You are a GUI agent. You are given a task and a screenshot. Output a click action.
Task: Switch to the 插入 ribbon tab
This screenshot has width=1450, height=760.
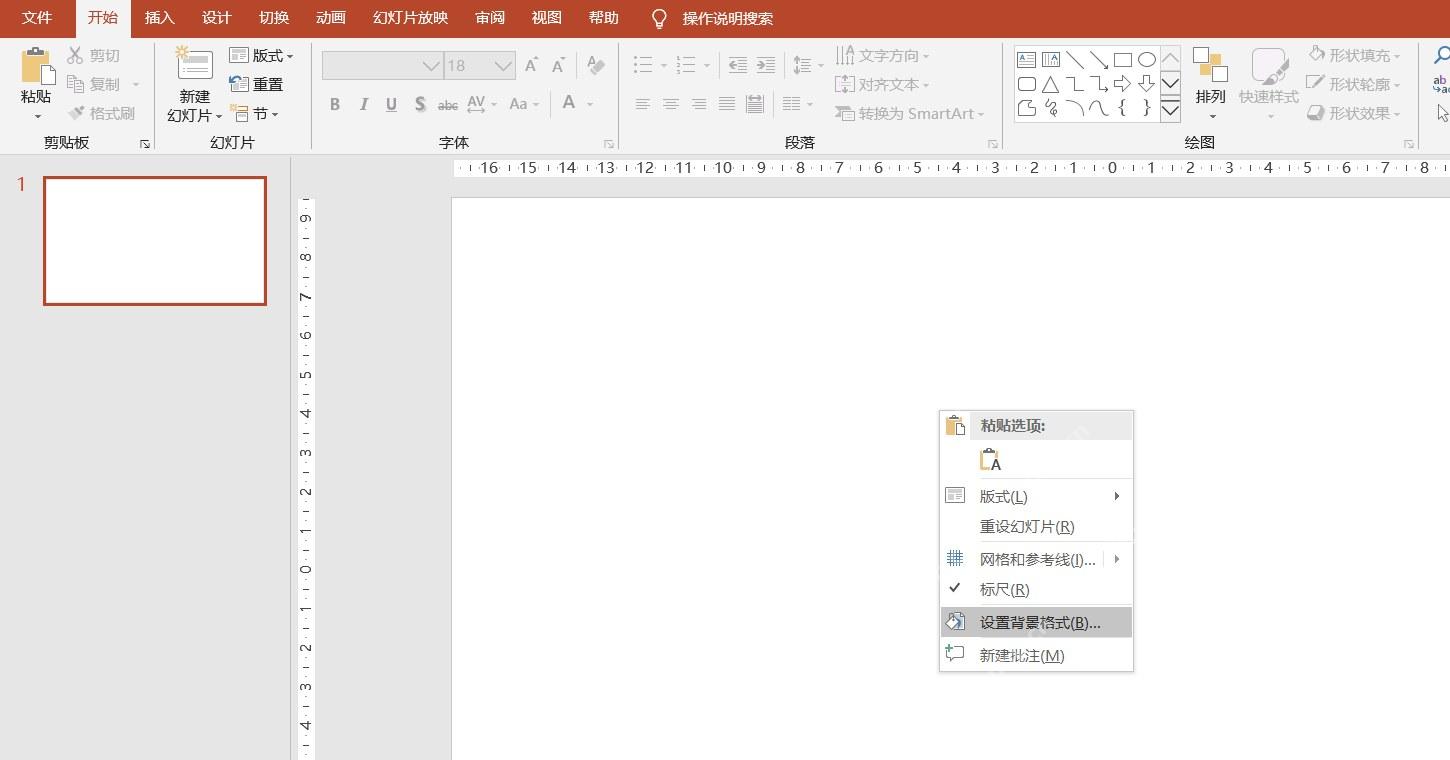(x=159, y=18)
